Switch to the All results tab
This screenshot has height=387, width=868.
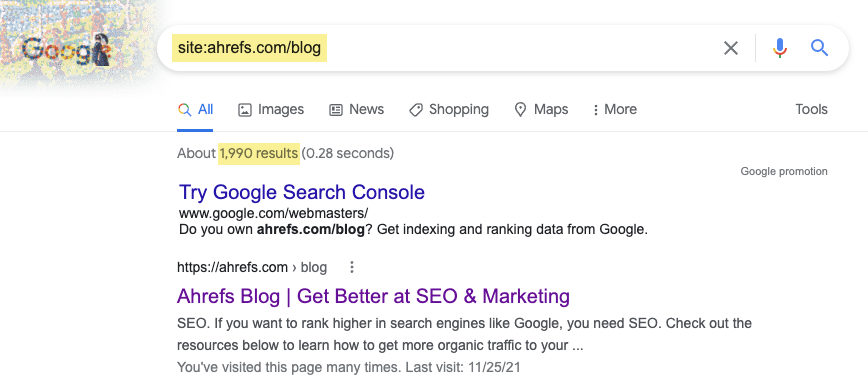(195, 110)
